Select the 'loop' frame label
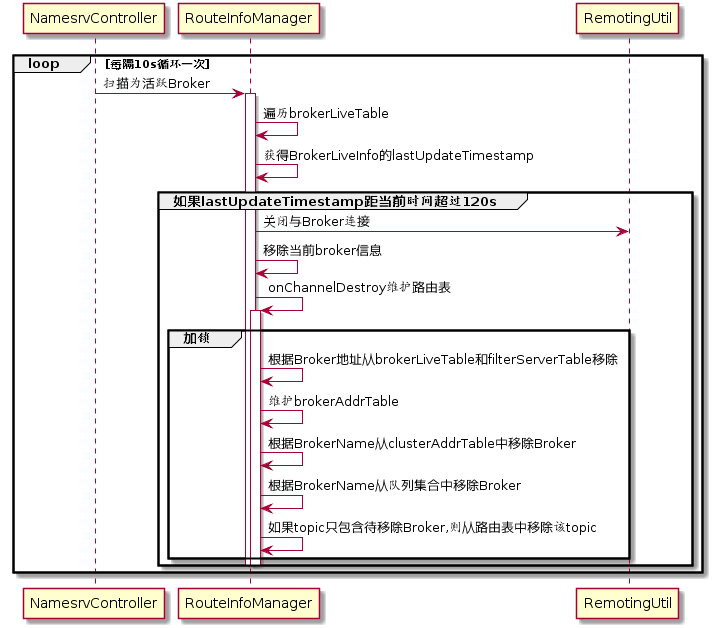Image resolution: width=712 pixels, height=628 pixels. tap(44, 64)
